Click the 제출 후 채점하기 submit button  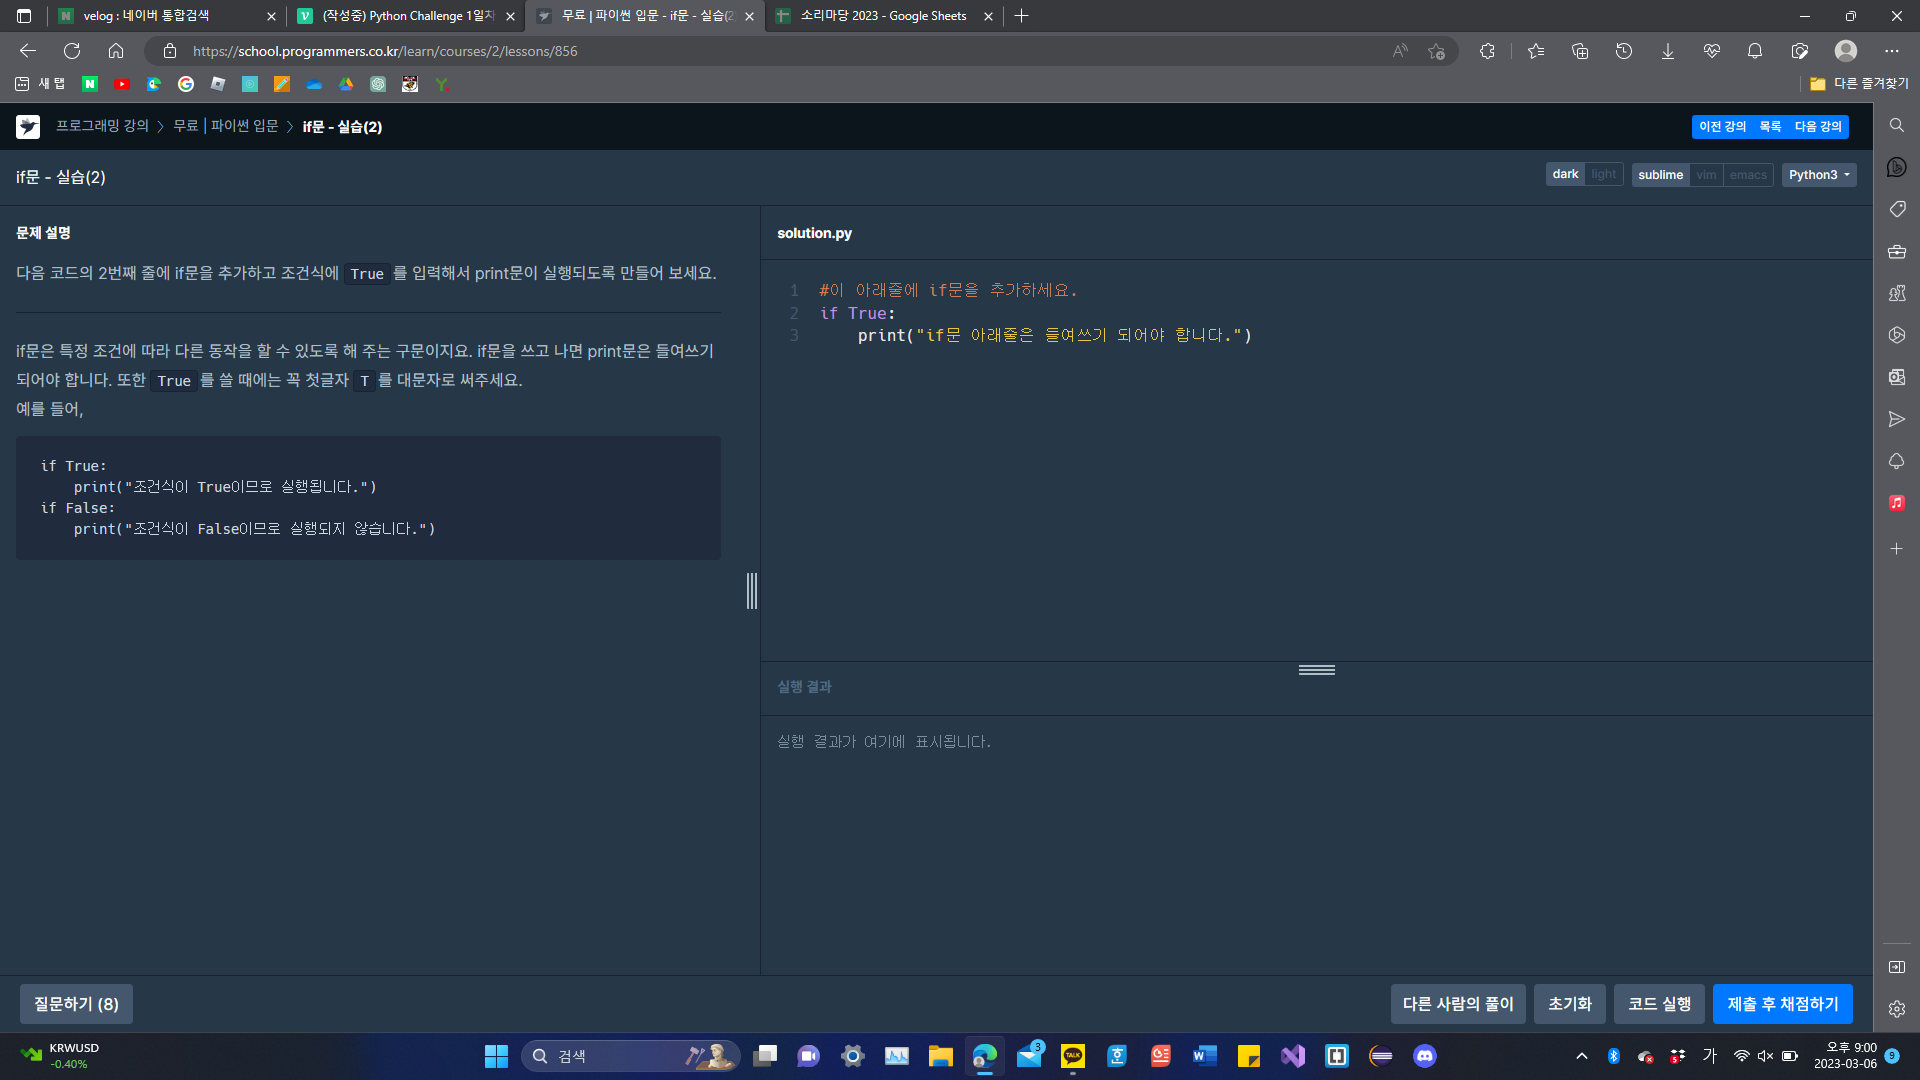coord(1782,1004)
